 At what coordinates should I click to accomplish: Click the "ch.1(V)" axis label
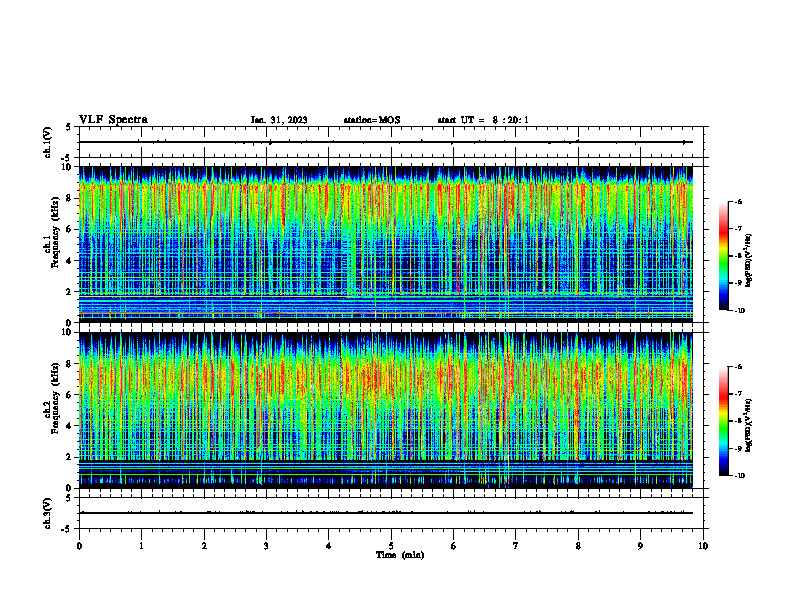tap(48, 142)
